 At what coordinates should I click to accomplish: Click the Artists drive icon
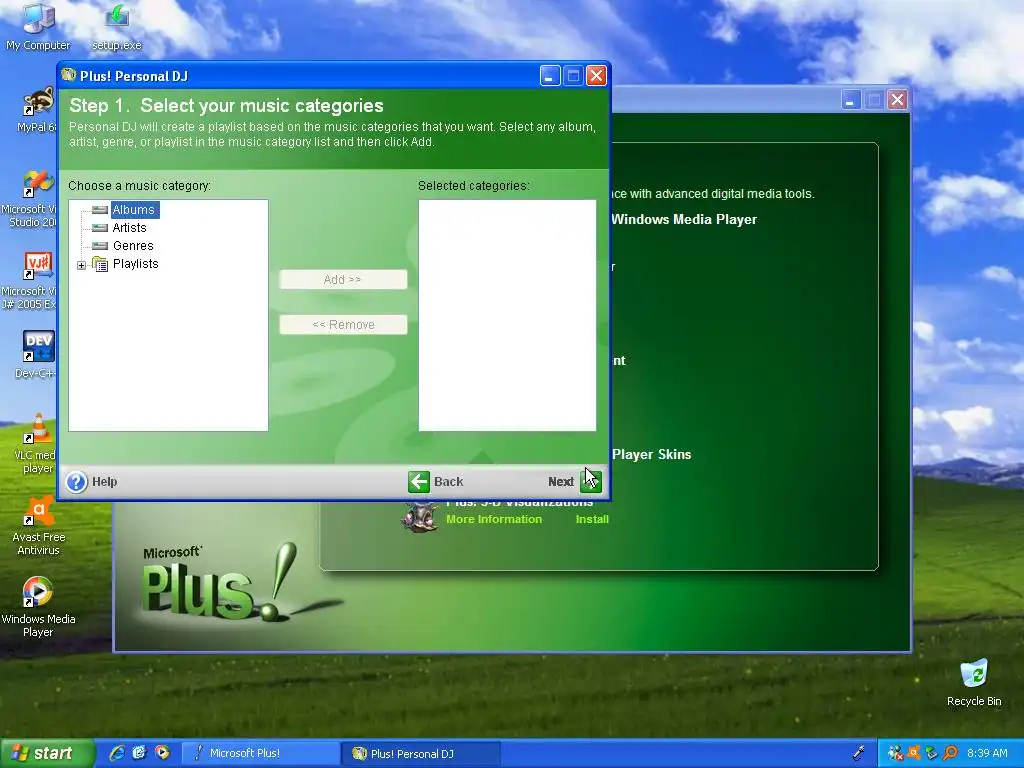[100, 228]
